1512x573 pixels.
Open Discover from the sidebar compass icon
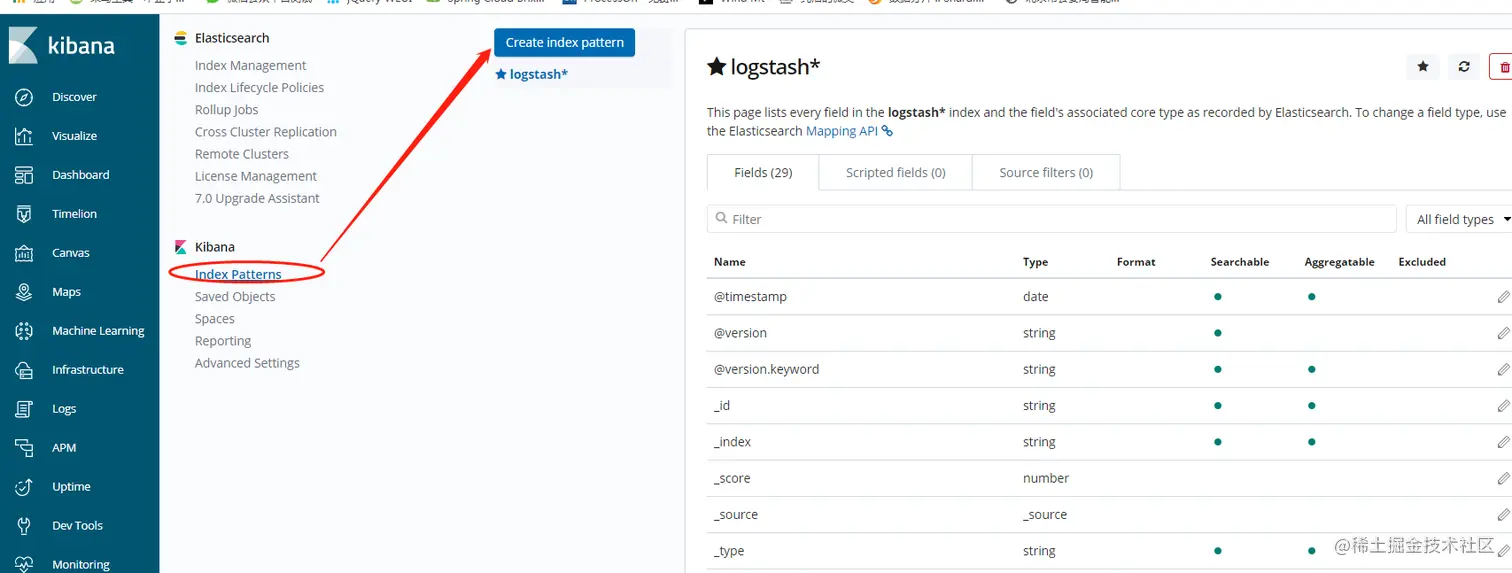(x=24, y=97)
